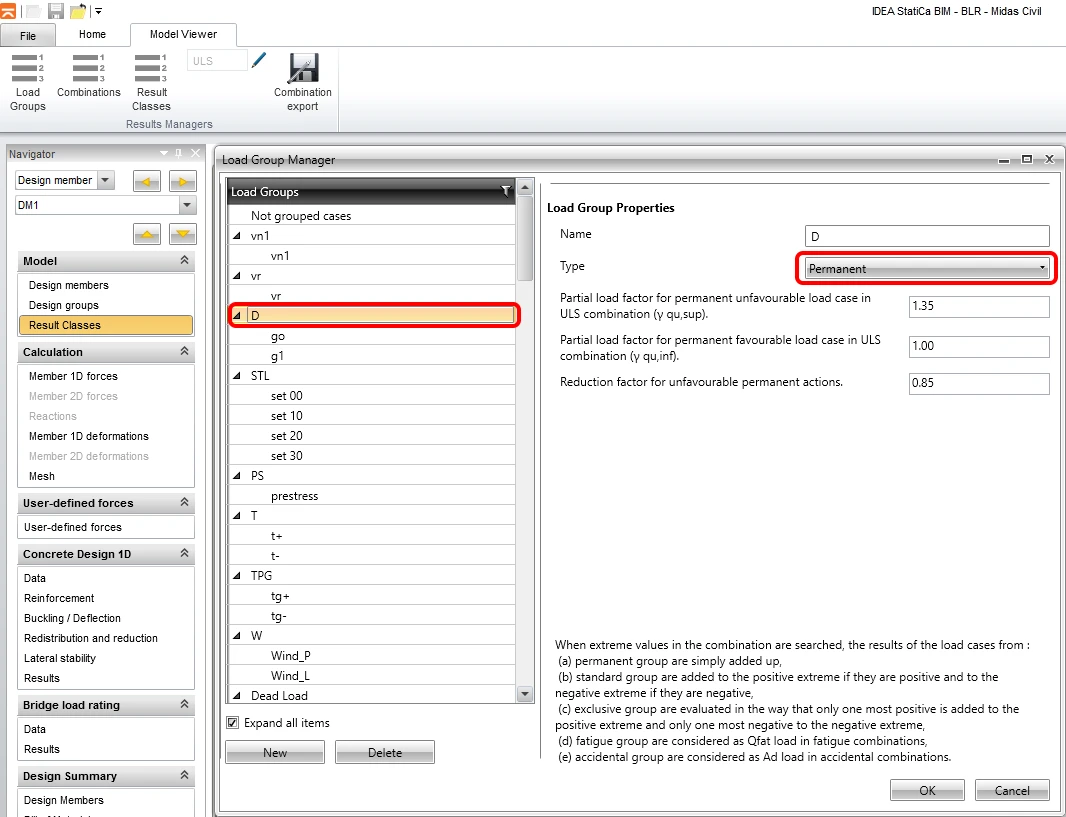Switch to the Home tab

[92, 34]
